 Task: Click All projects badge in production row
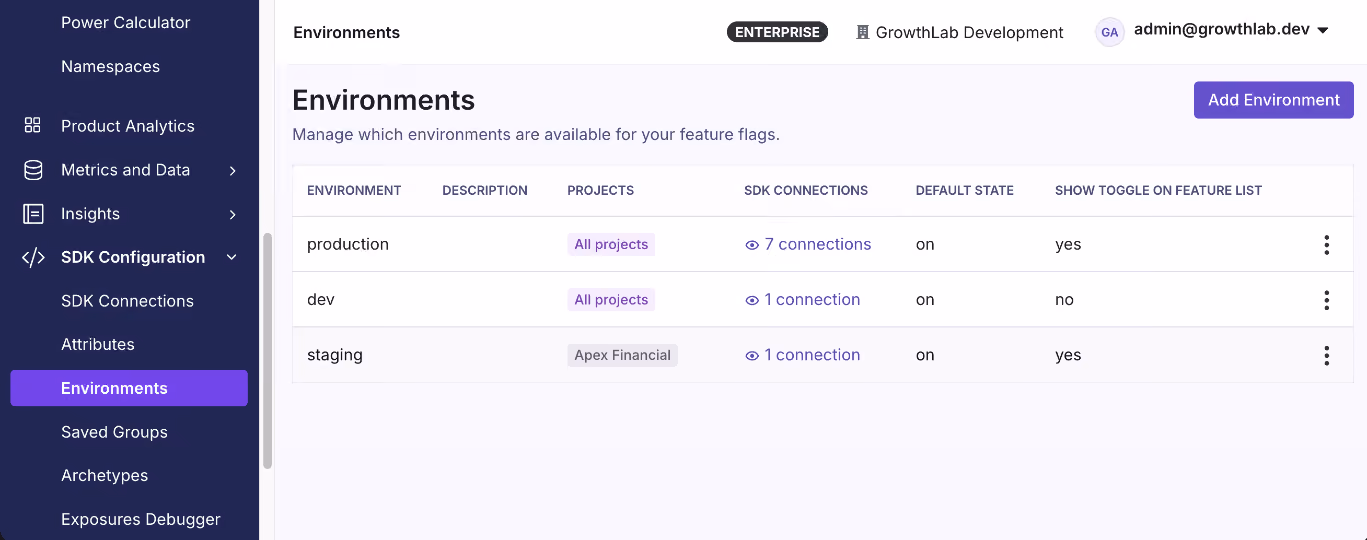(611, 244)
